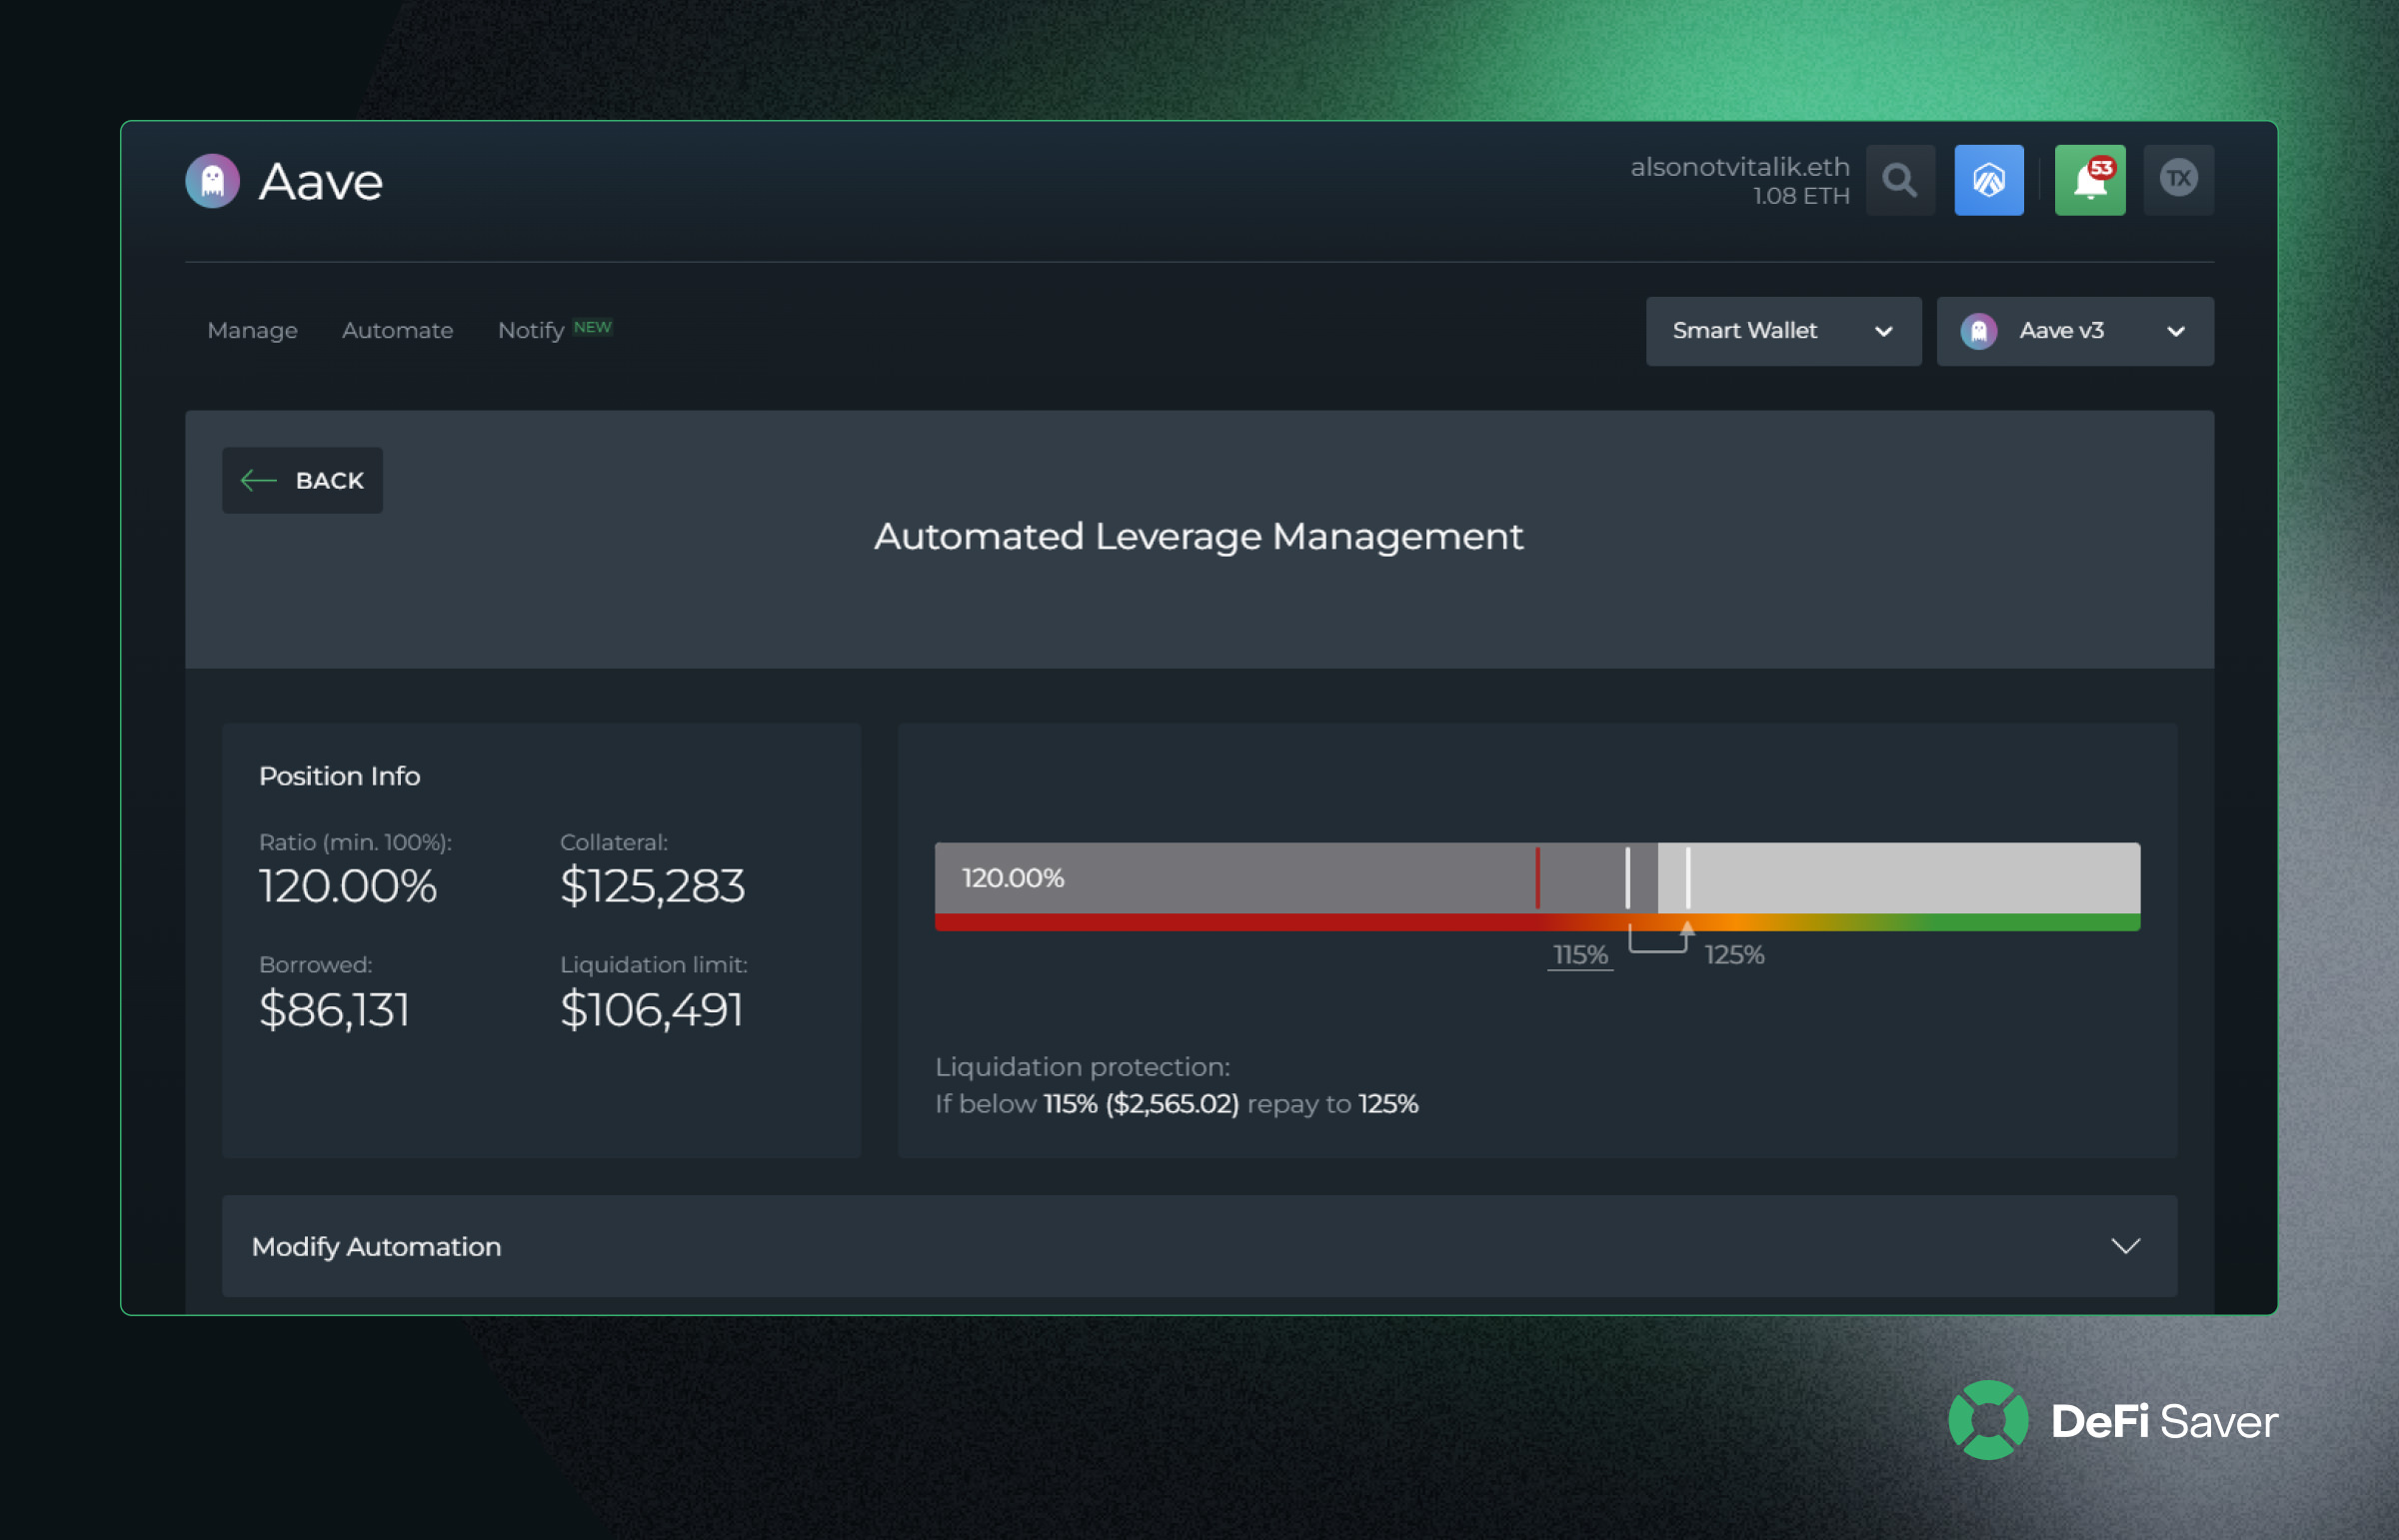Expand the Modify Automation section
This screenshot has height=1540, width=2399.
(x=1199, y=1246)
